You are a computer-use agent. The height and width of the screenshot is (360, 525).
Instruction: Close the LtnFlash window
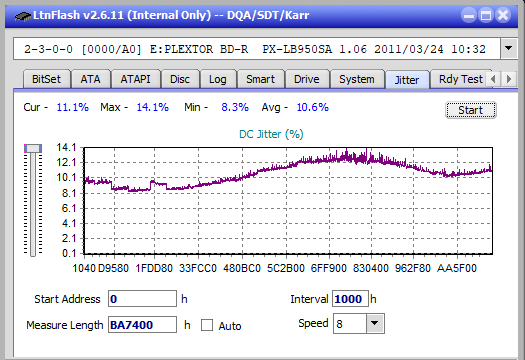click(x=503, y=15)
